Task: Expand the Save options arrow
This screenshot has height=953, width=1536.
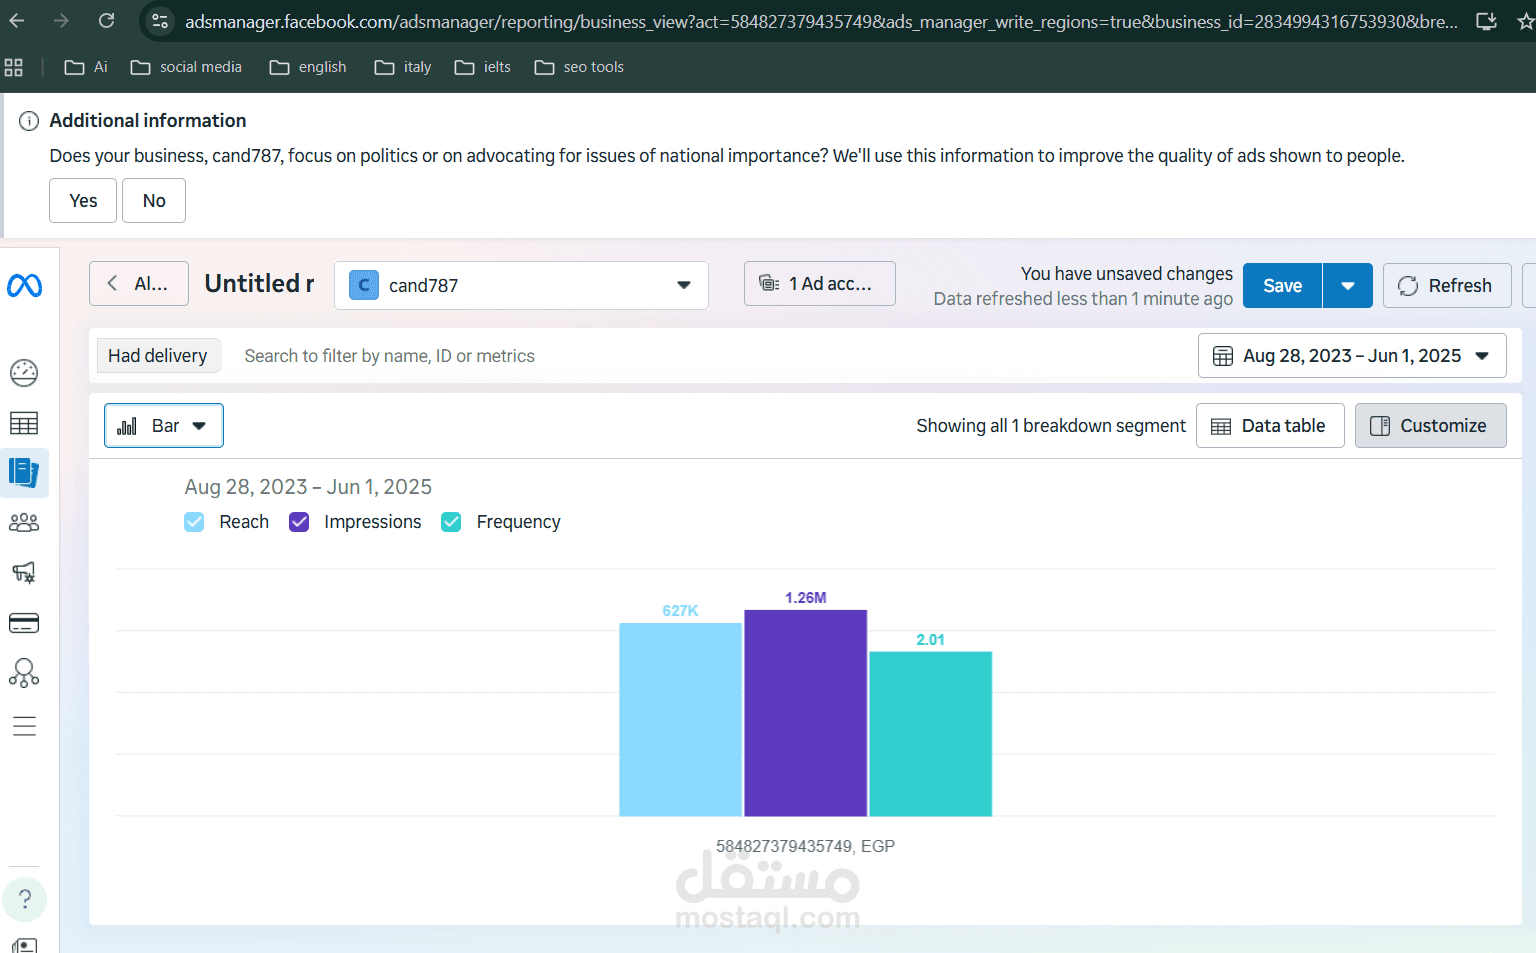Action: tap(1348, 286)
